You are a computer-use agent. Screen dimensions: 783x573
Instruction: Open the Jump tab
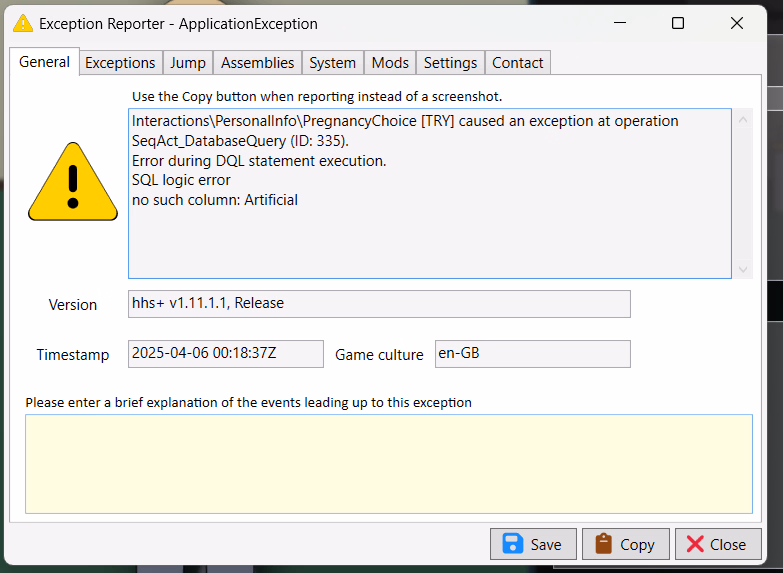tap(188, 62)
